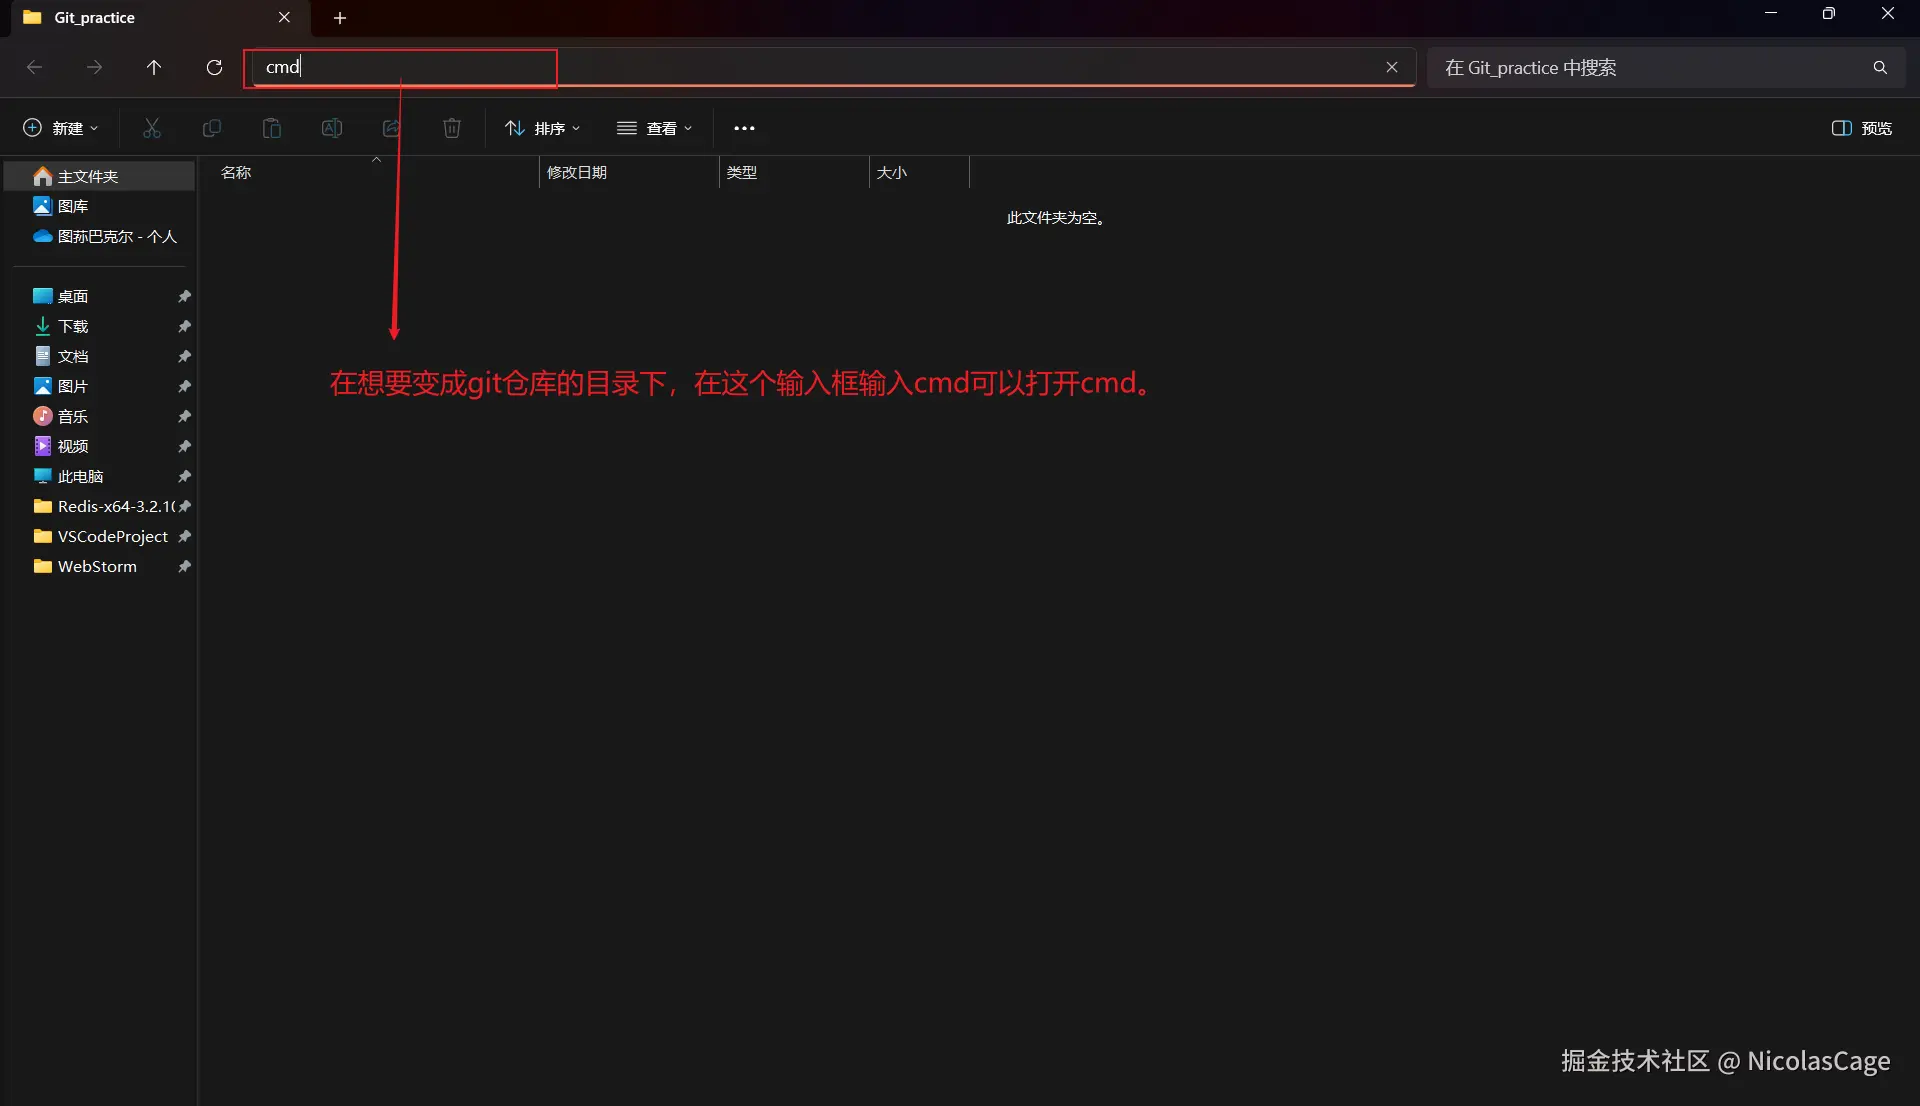The width and height of the screenshot is (1920, 1106).
Task: Open VSCodeProject folder in sidebar
Action: point(112,536)
